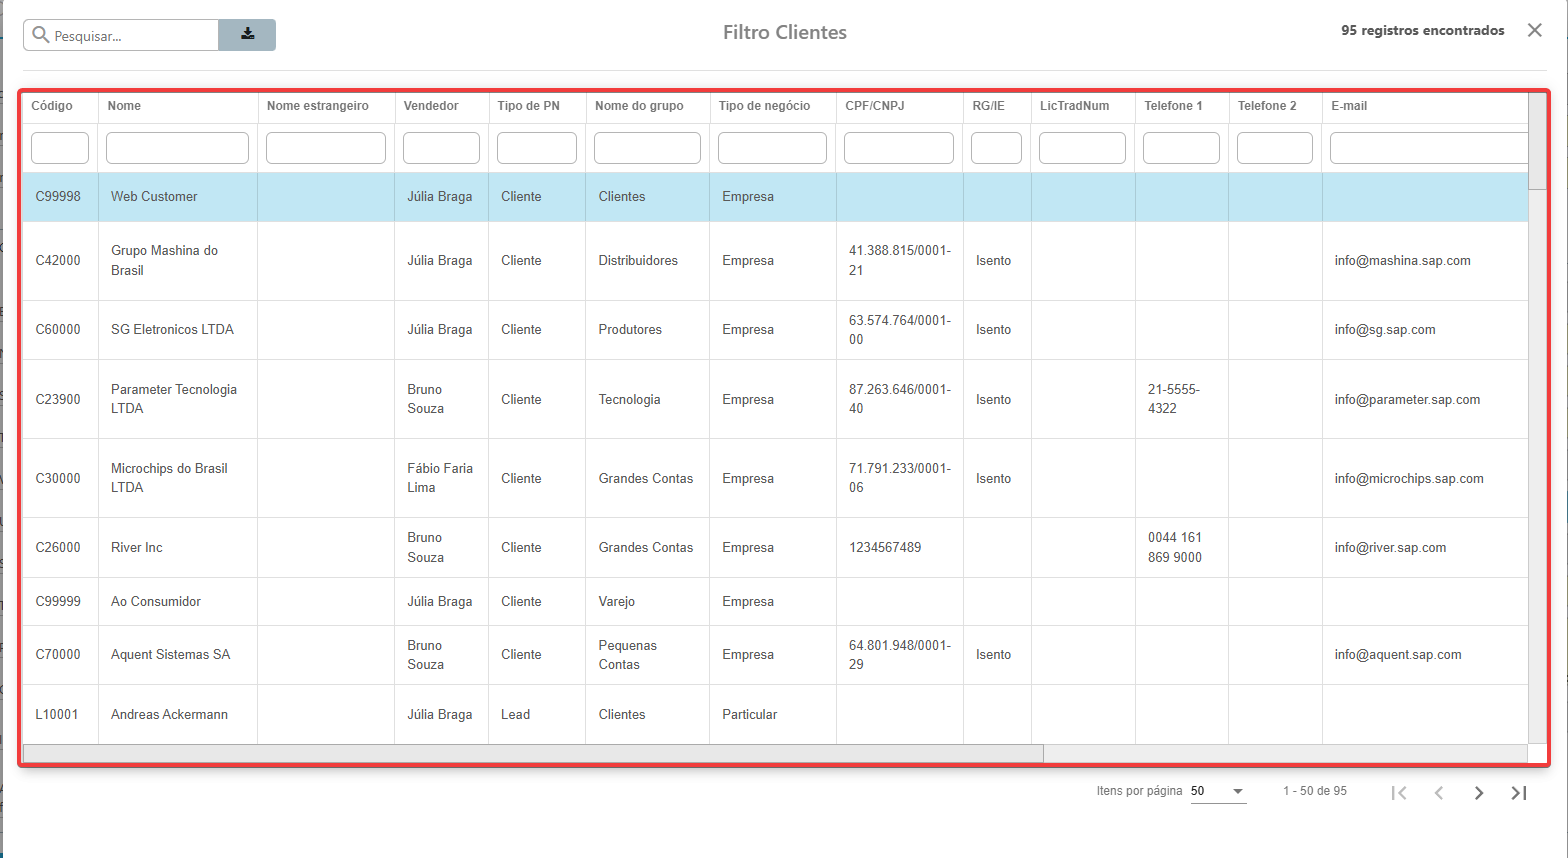This screenshot has width=1568, height=858.
Task: Go to the first page
Action: click(1399, 793)
